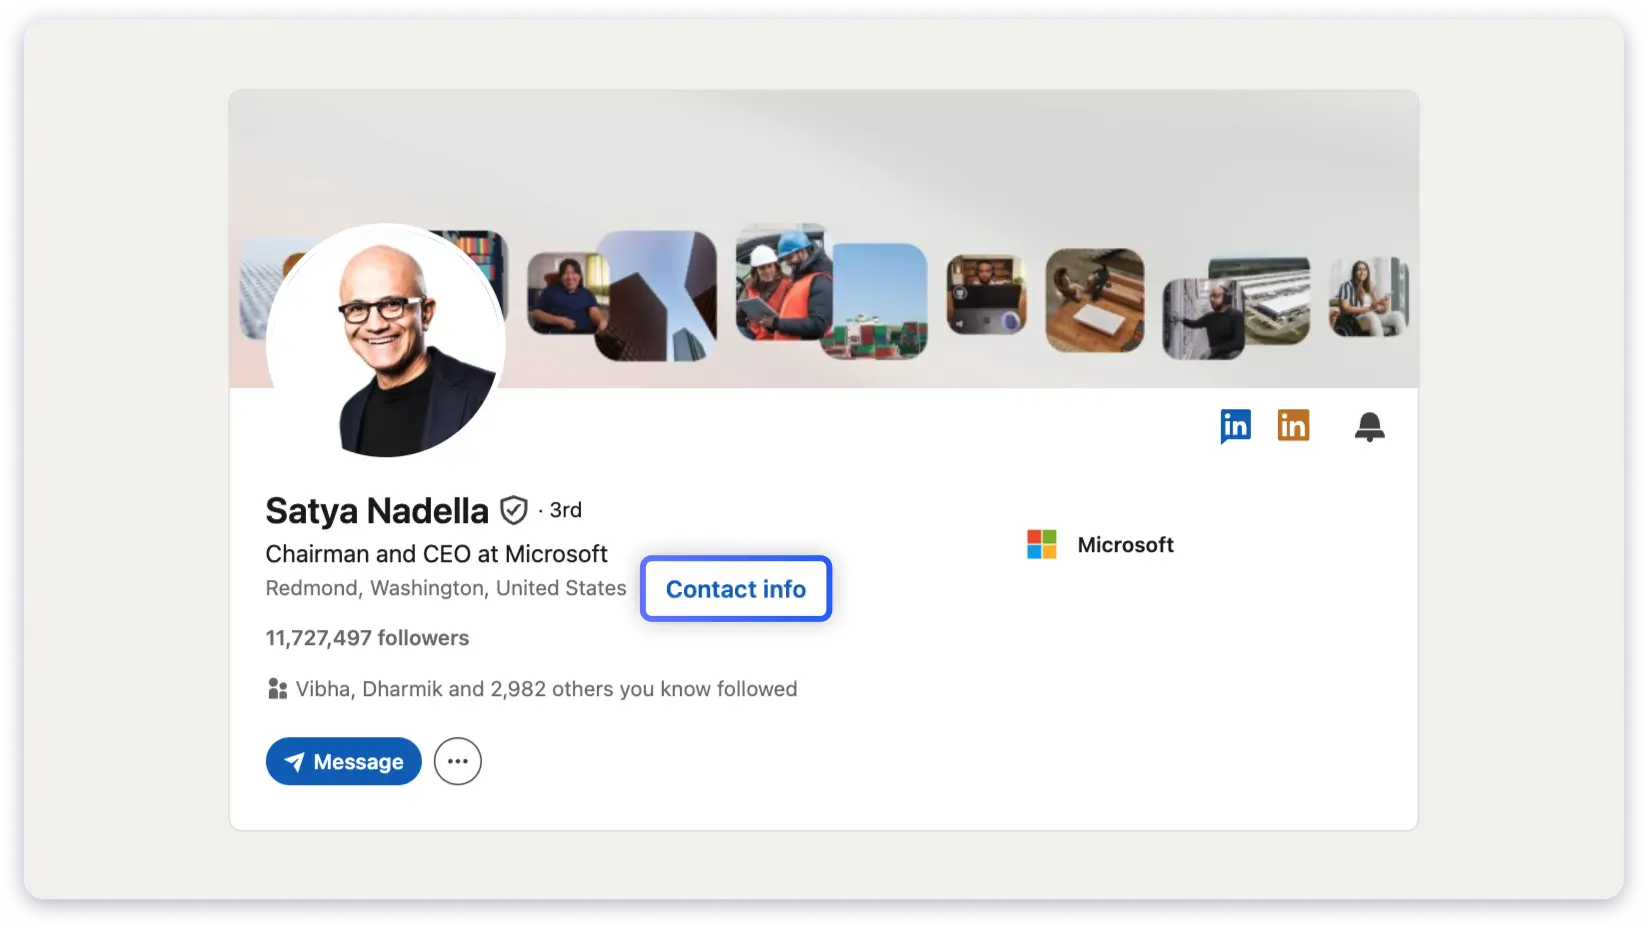Click the send arrow icon in Message button
Image resolution: width=1648 pixels, height=928 pixels.
pyautogui.click(x=294, y=761)
